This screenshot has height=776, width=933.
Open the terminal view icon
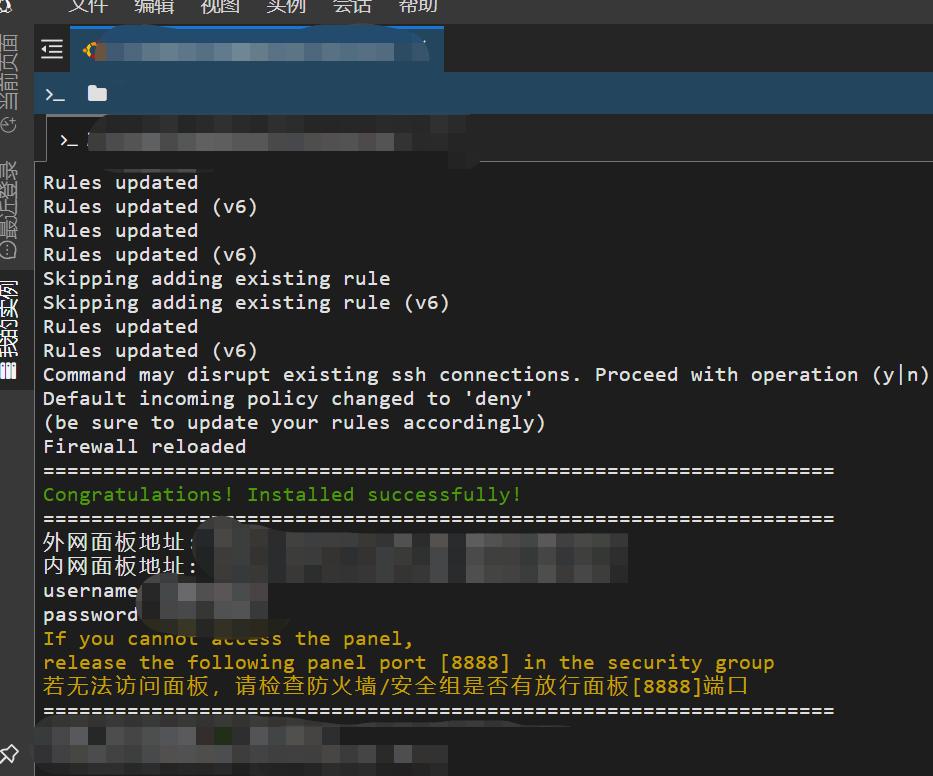tap(55, 94)
